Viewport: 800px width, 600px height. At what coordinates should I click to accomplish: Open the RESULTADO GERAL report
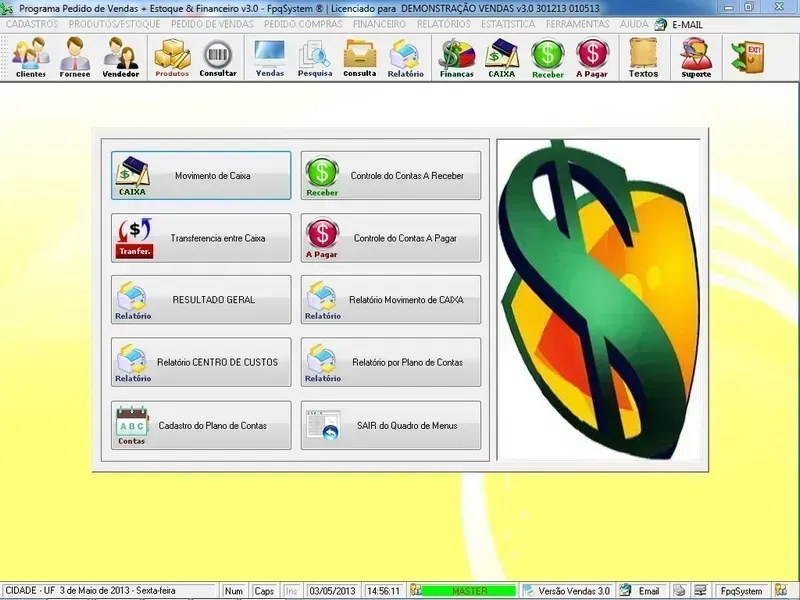(201, 300)
